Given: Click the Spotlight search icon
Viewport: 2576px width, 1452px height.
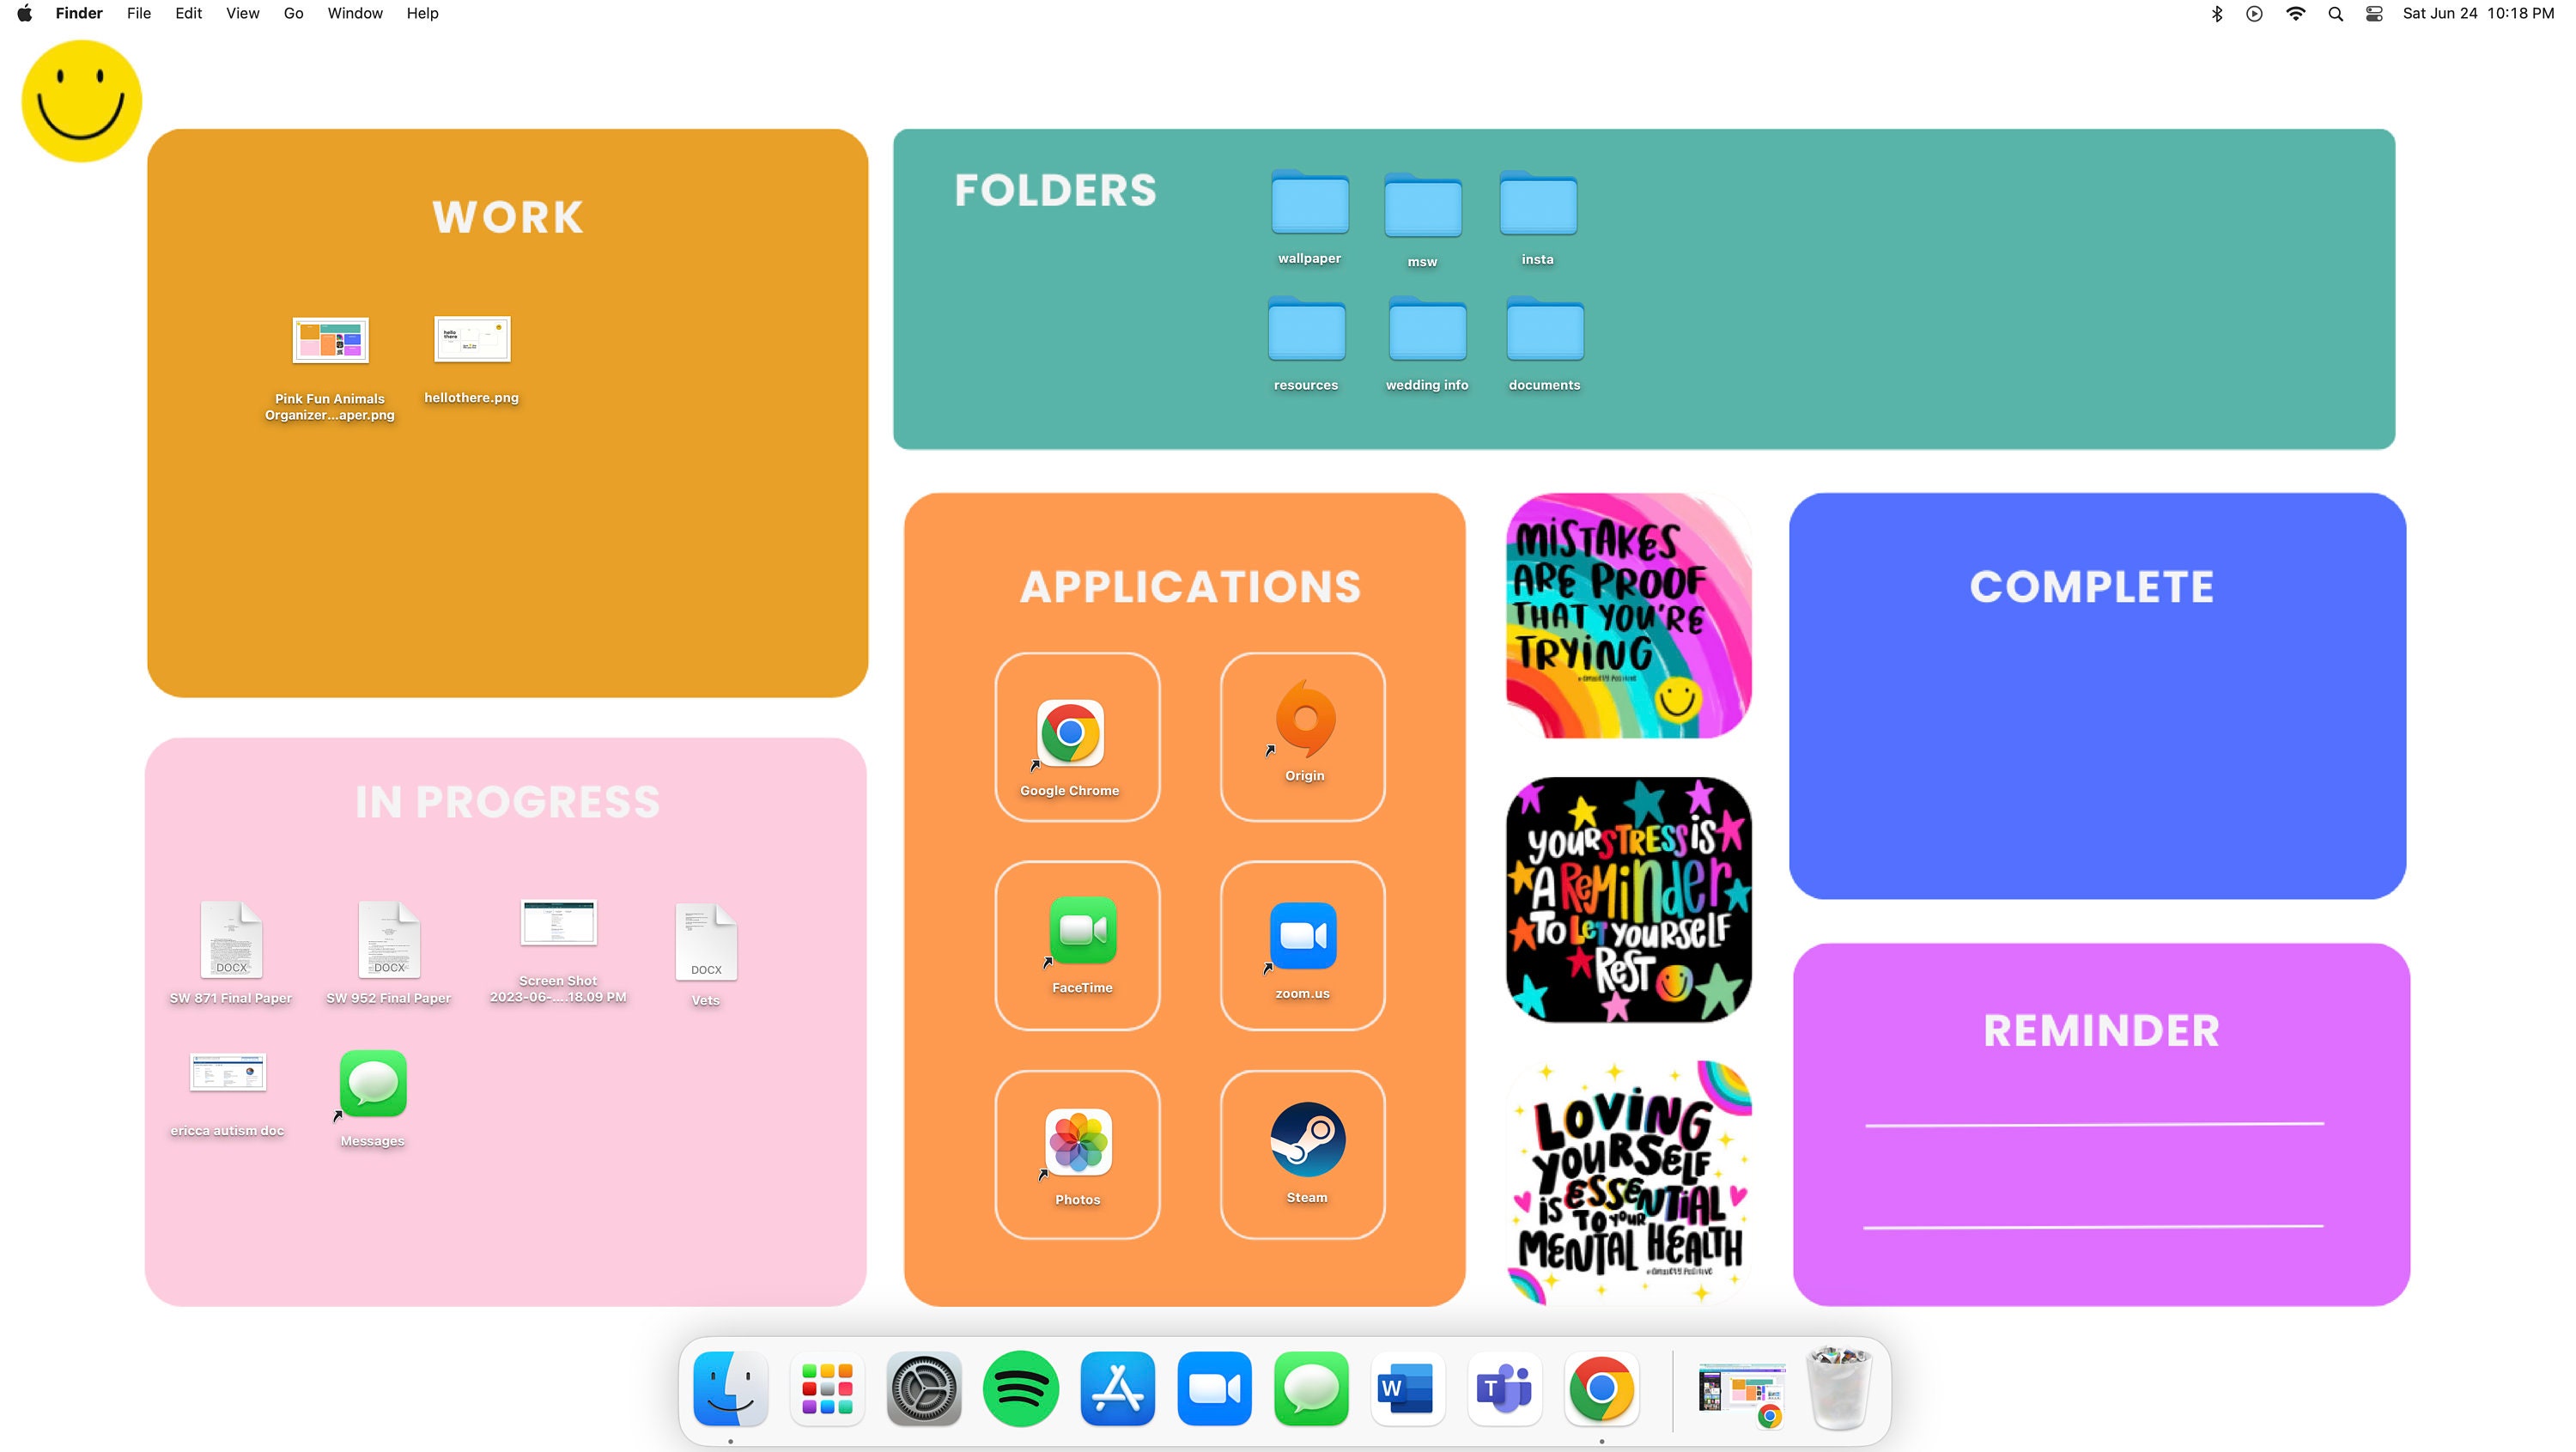Looking at the screenshot, I should coord(2336,13).
